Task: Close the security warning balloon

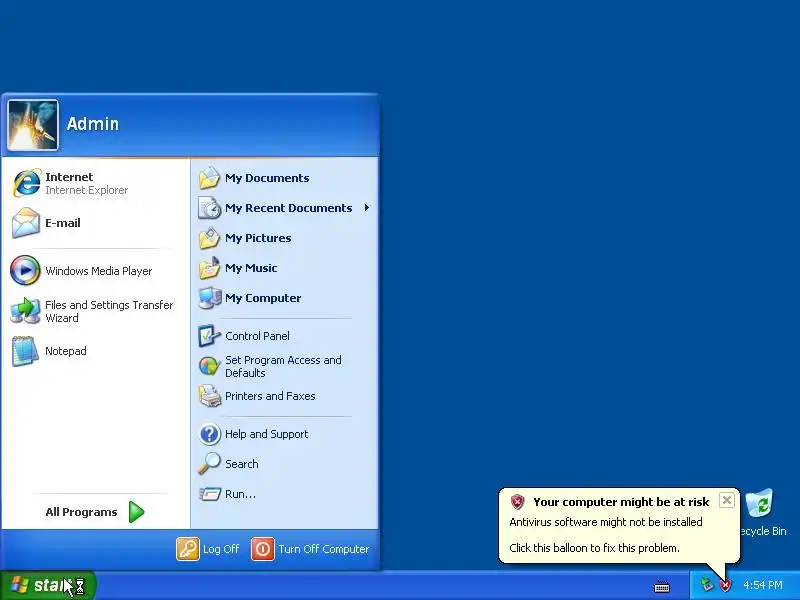Action: 727,500
